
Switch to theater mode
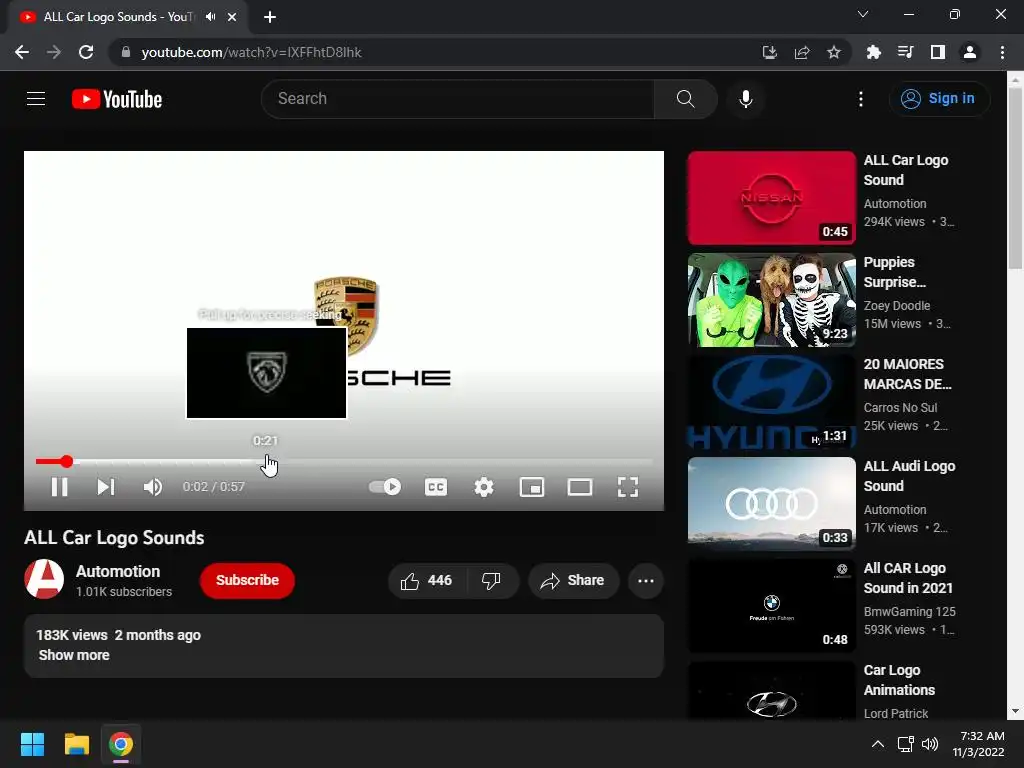pyautogui.click(x=580, y=487)
